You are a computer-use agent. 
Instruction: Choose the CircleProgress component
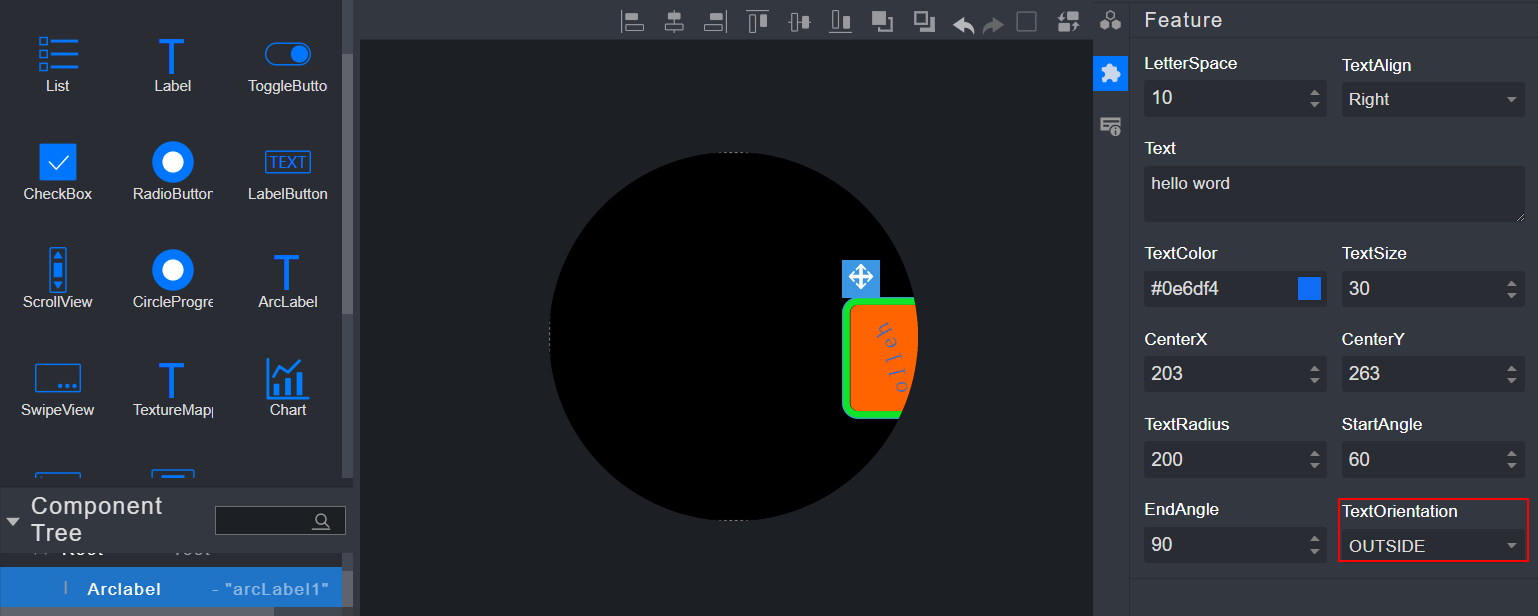[173, 281]
